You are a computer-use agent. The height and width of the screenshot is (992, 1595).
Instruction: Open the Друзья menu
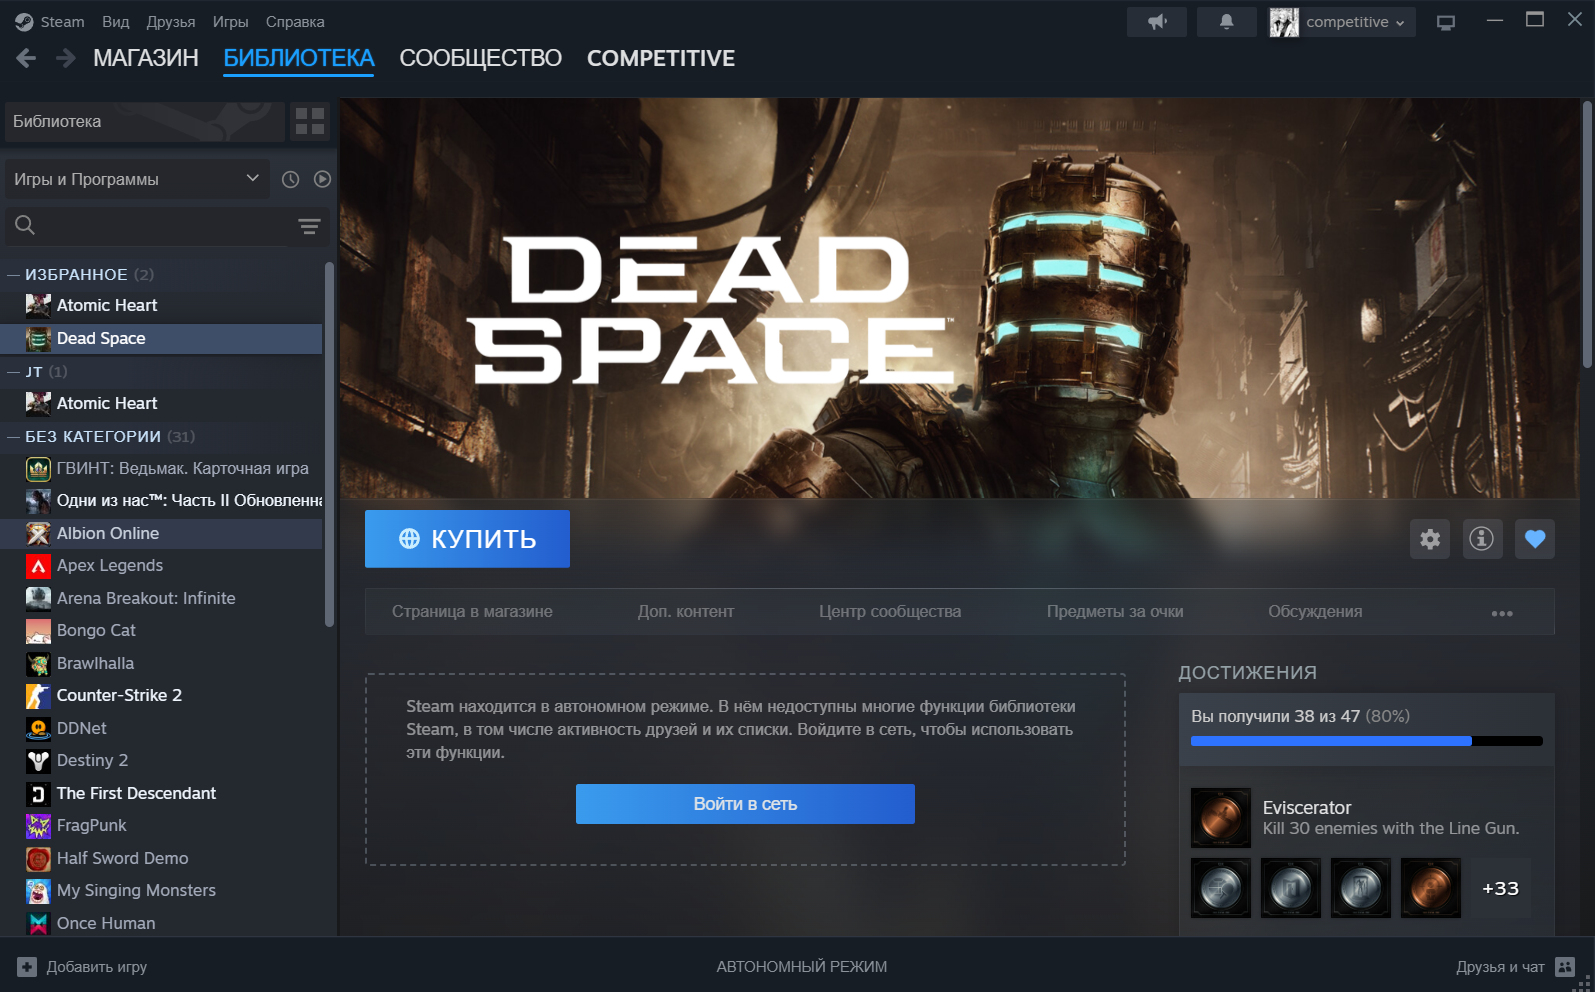(x=171, y=22)
